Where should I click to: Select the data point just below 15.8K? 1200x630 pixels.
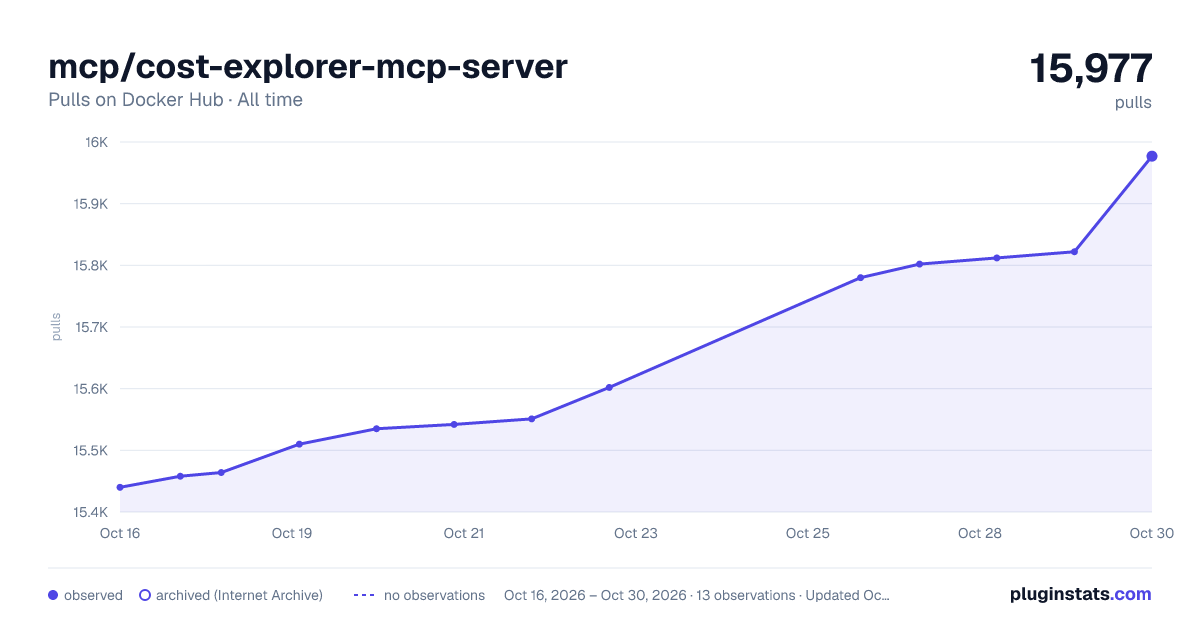861,278
